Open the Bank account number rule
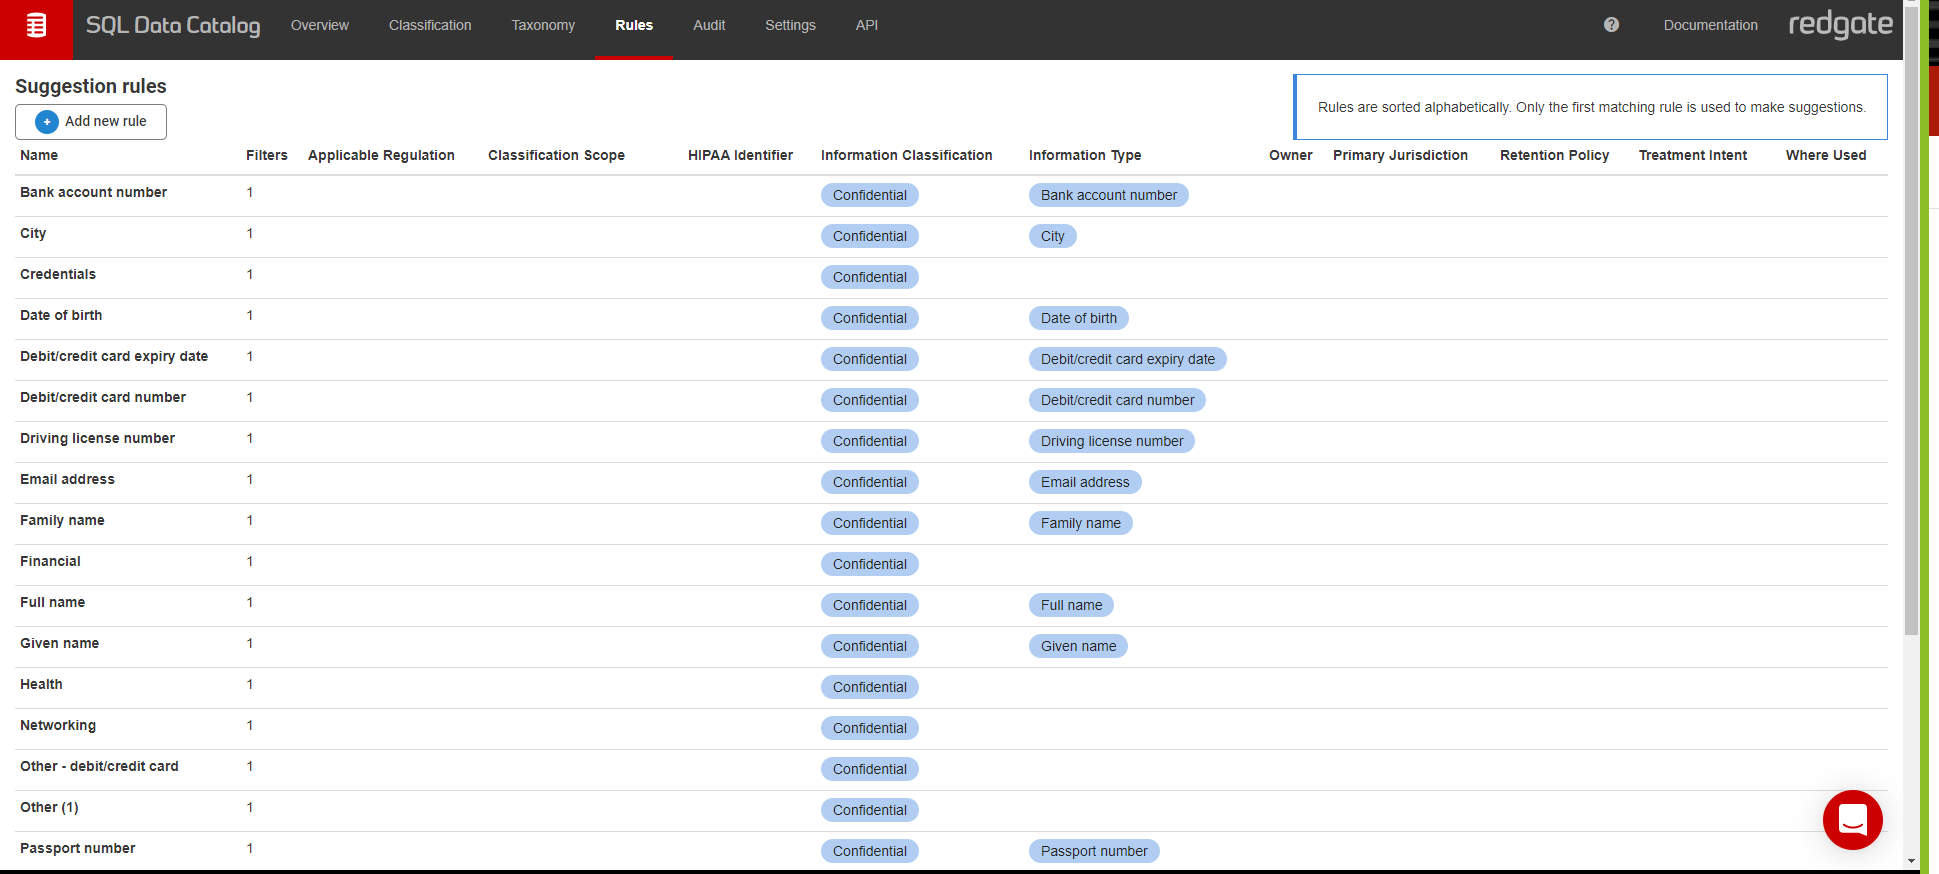The height and width of the screenshot is (874, 1939). tap(94, 192)
